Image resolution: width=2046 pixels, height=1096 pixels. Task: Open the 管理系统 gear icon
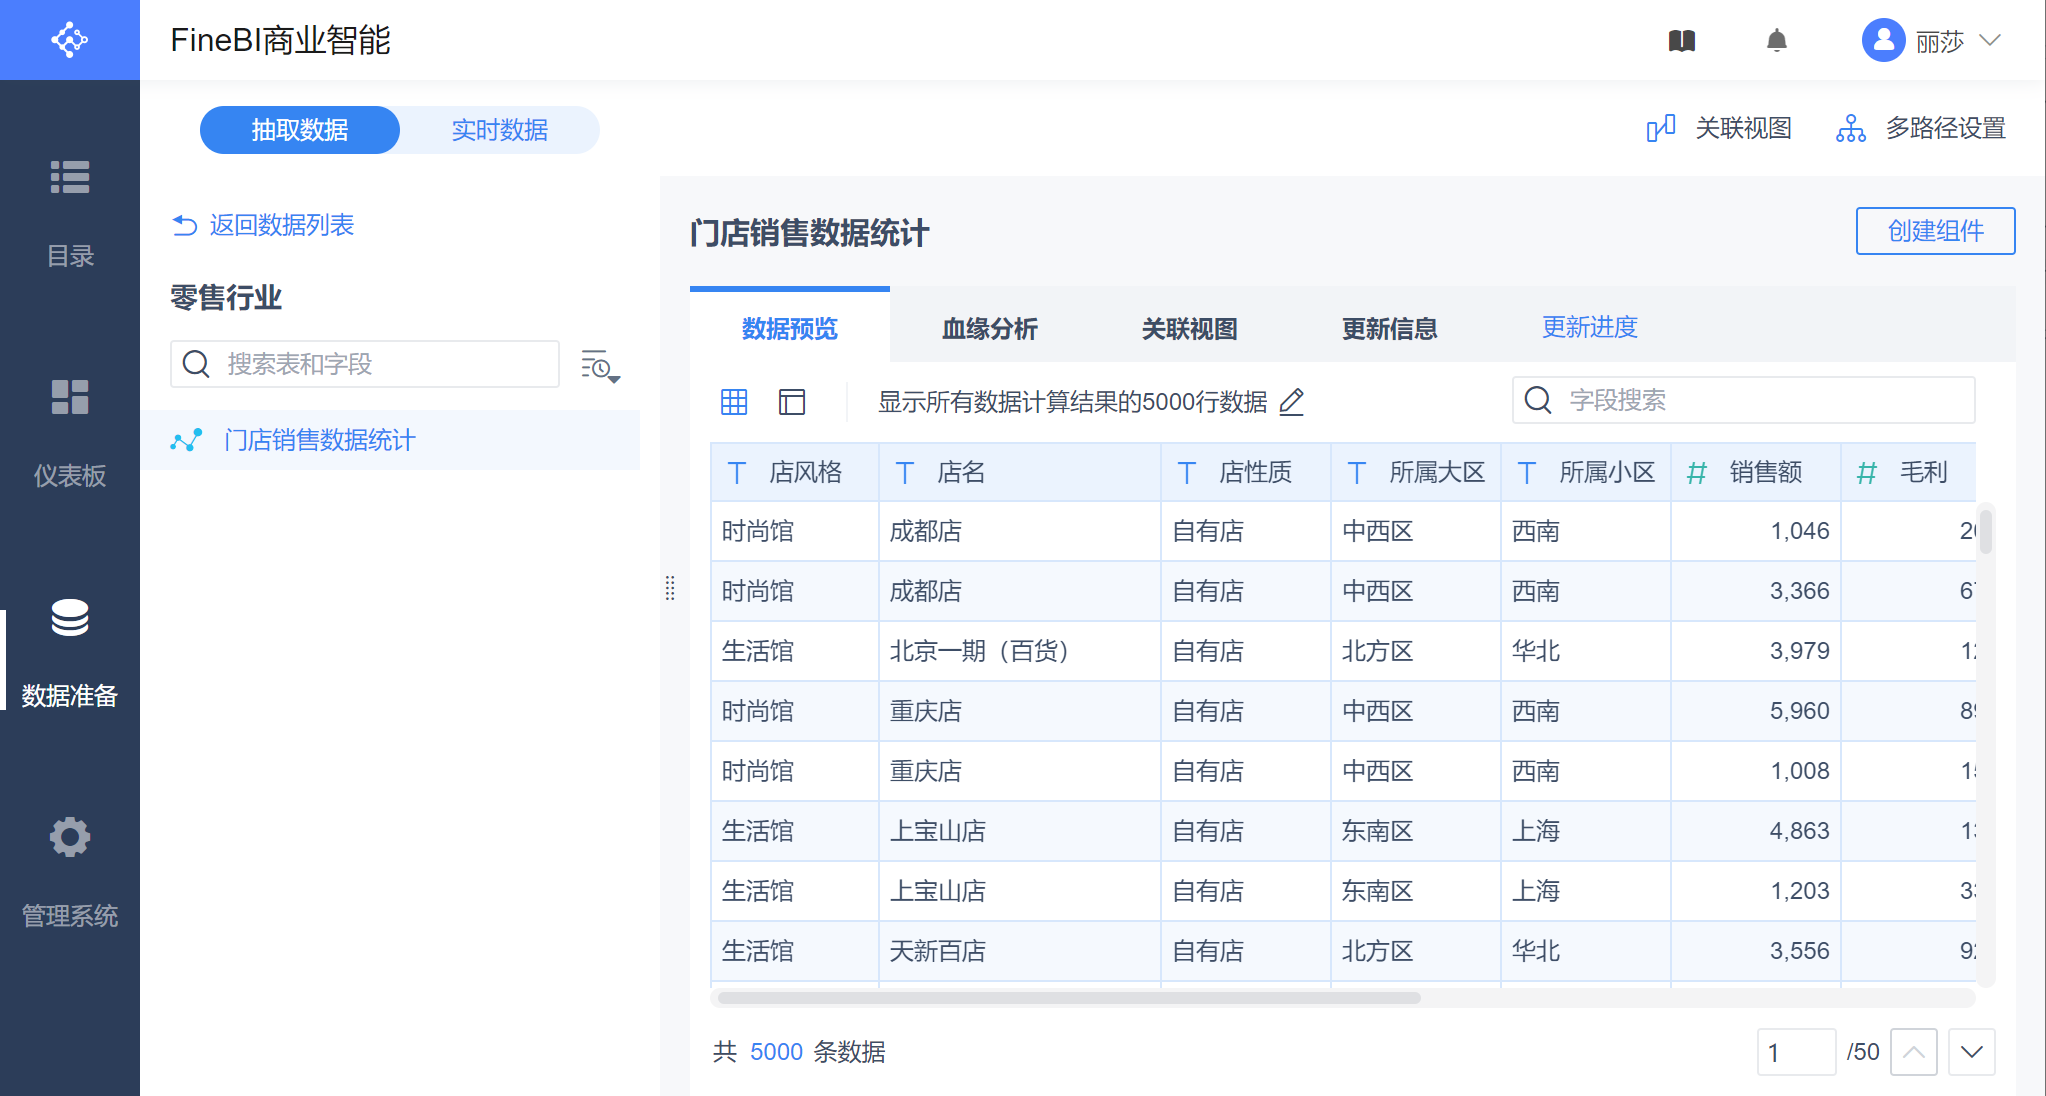[x=70, y=837]
